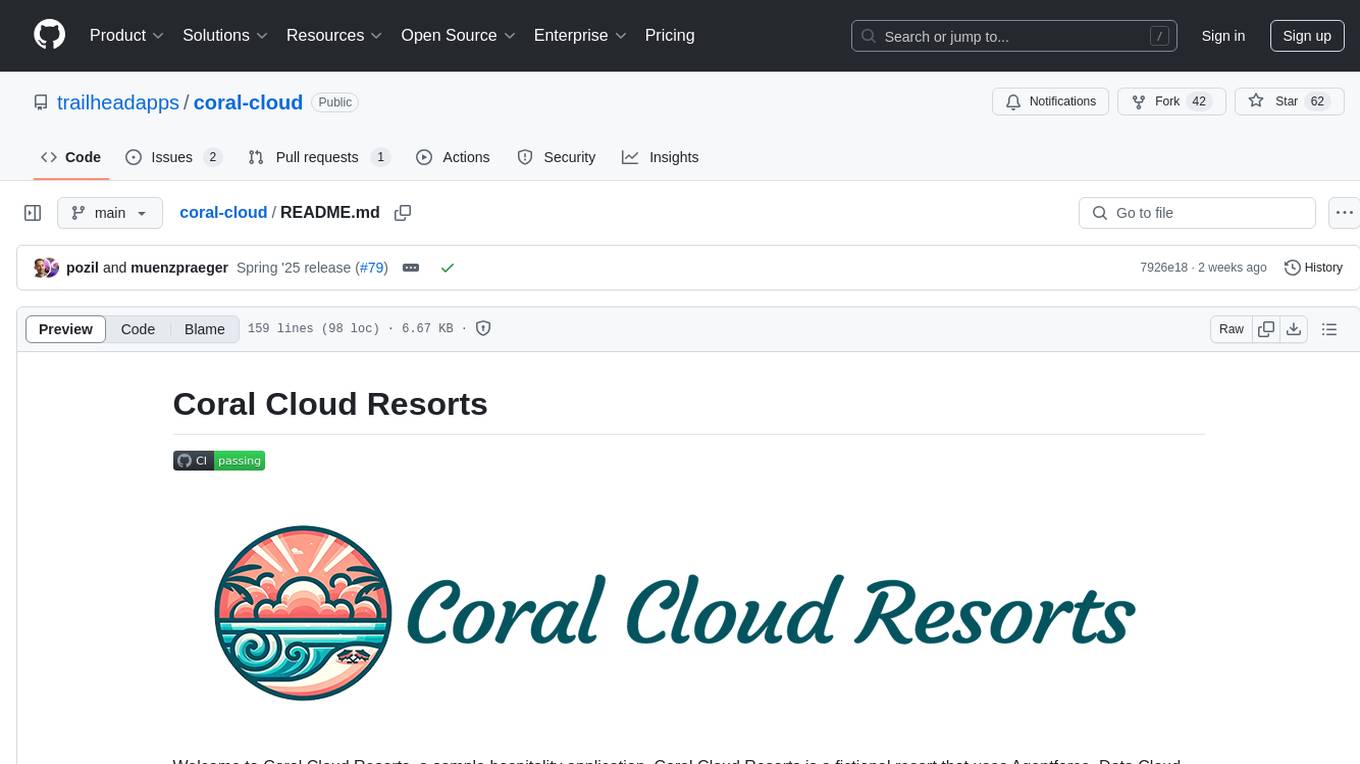Switch to the Insights tab

(660, 157)
